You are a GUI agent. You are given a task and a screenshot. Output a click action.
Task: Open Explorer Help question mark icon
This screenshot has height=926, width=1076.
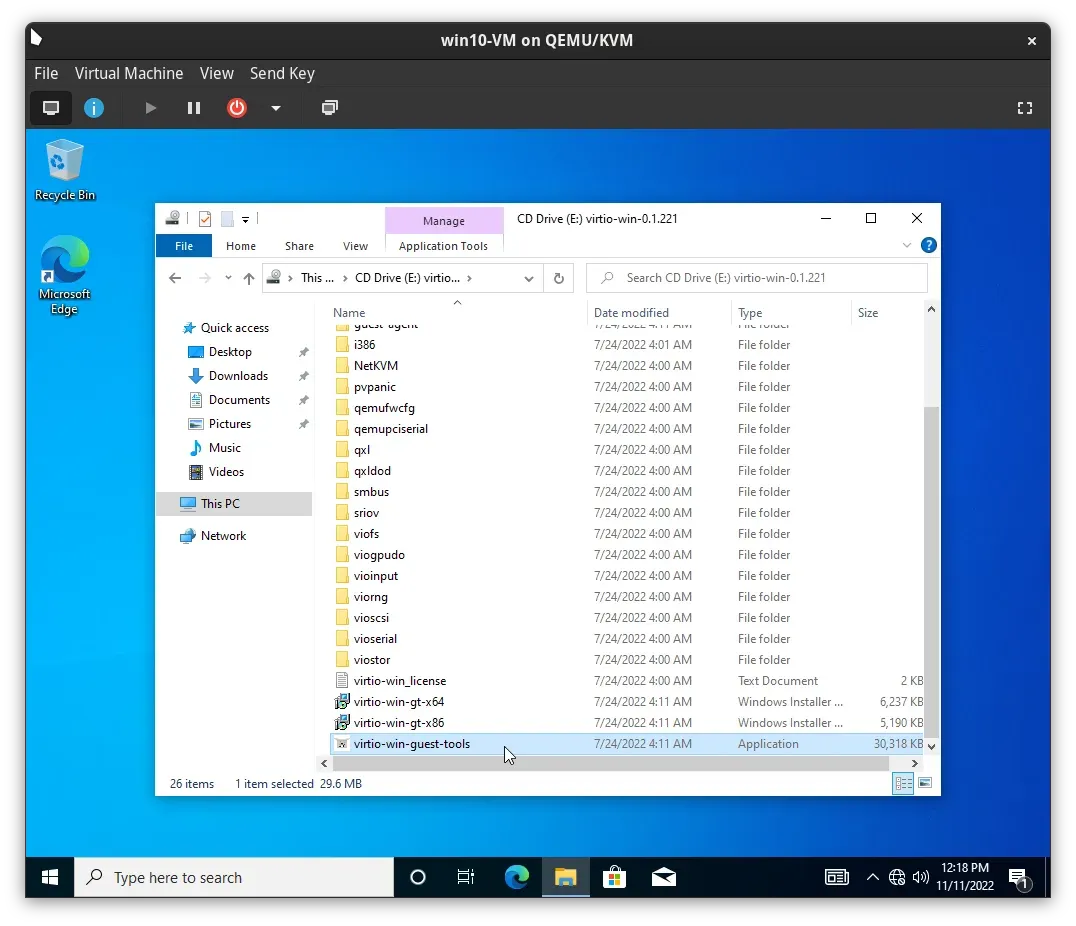(x=928, y=245)
